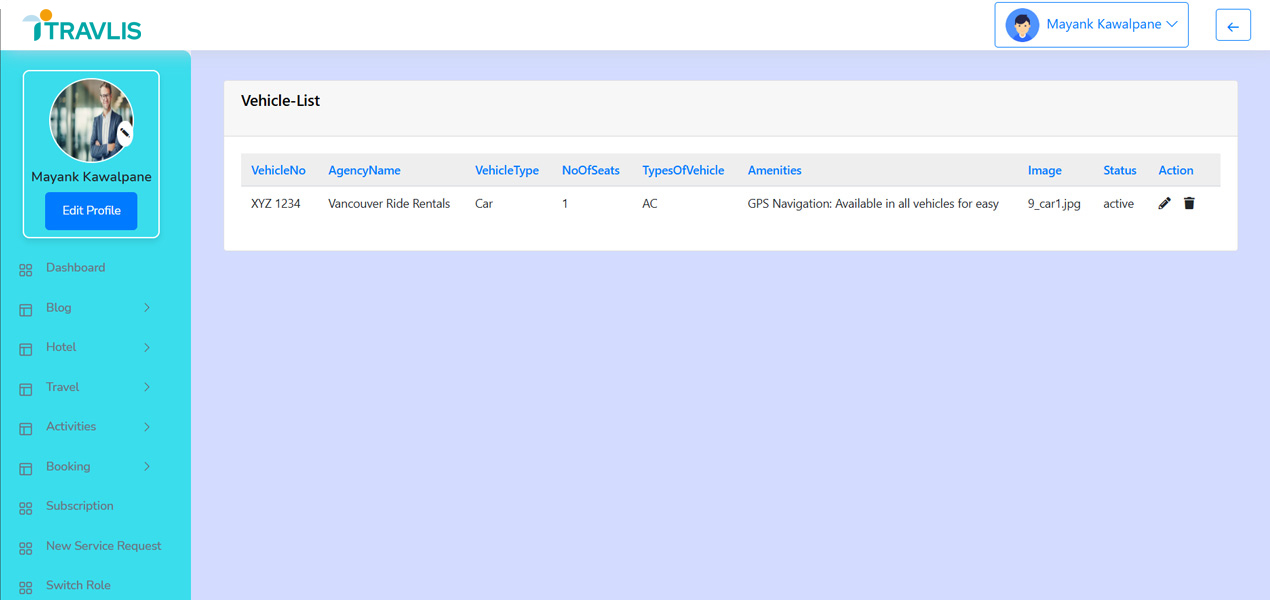Viewport: 1270px width, 600px height.
Task: Click the New Service Request icon
Action: [24, 546]
